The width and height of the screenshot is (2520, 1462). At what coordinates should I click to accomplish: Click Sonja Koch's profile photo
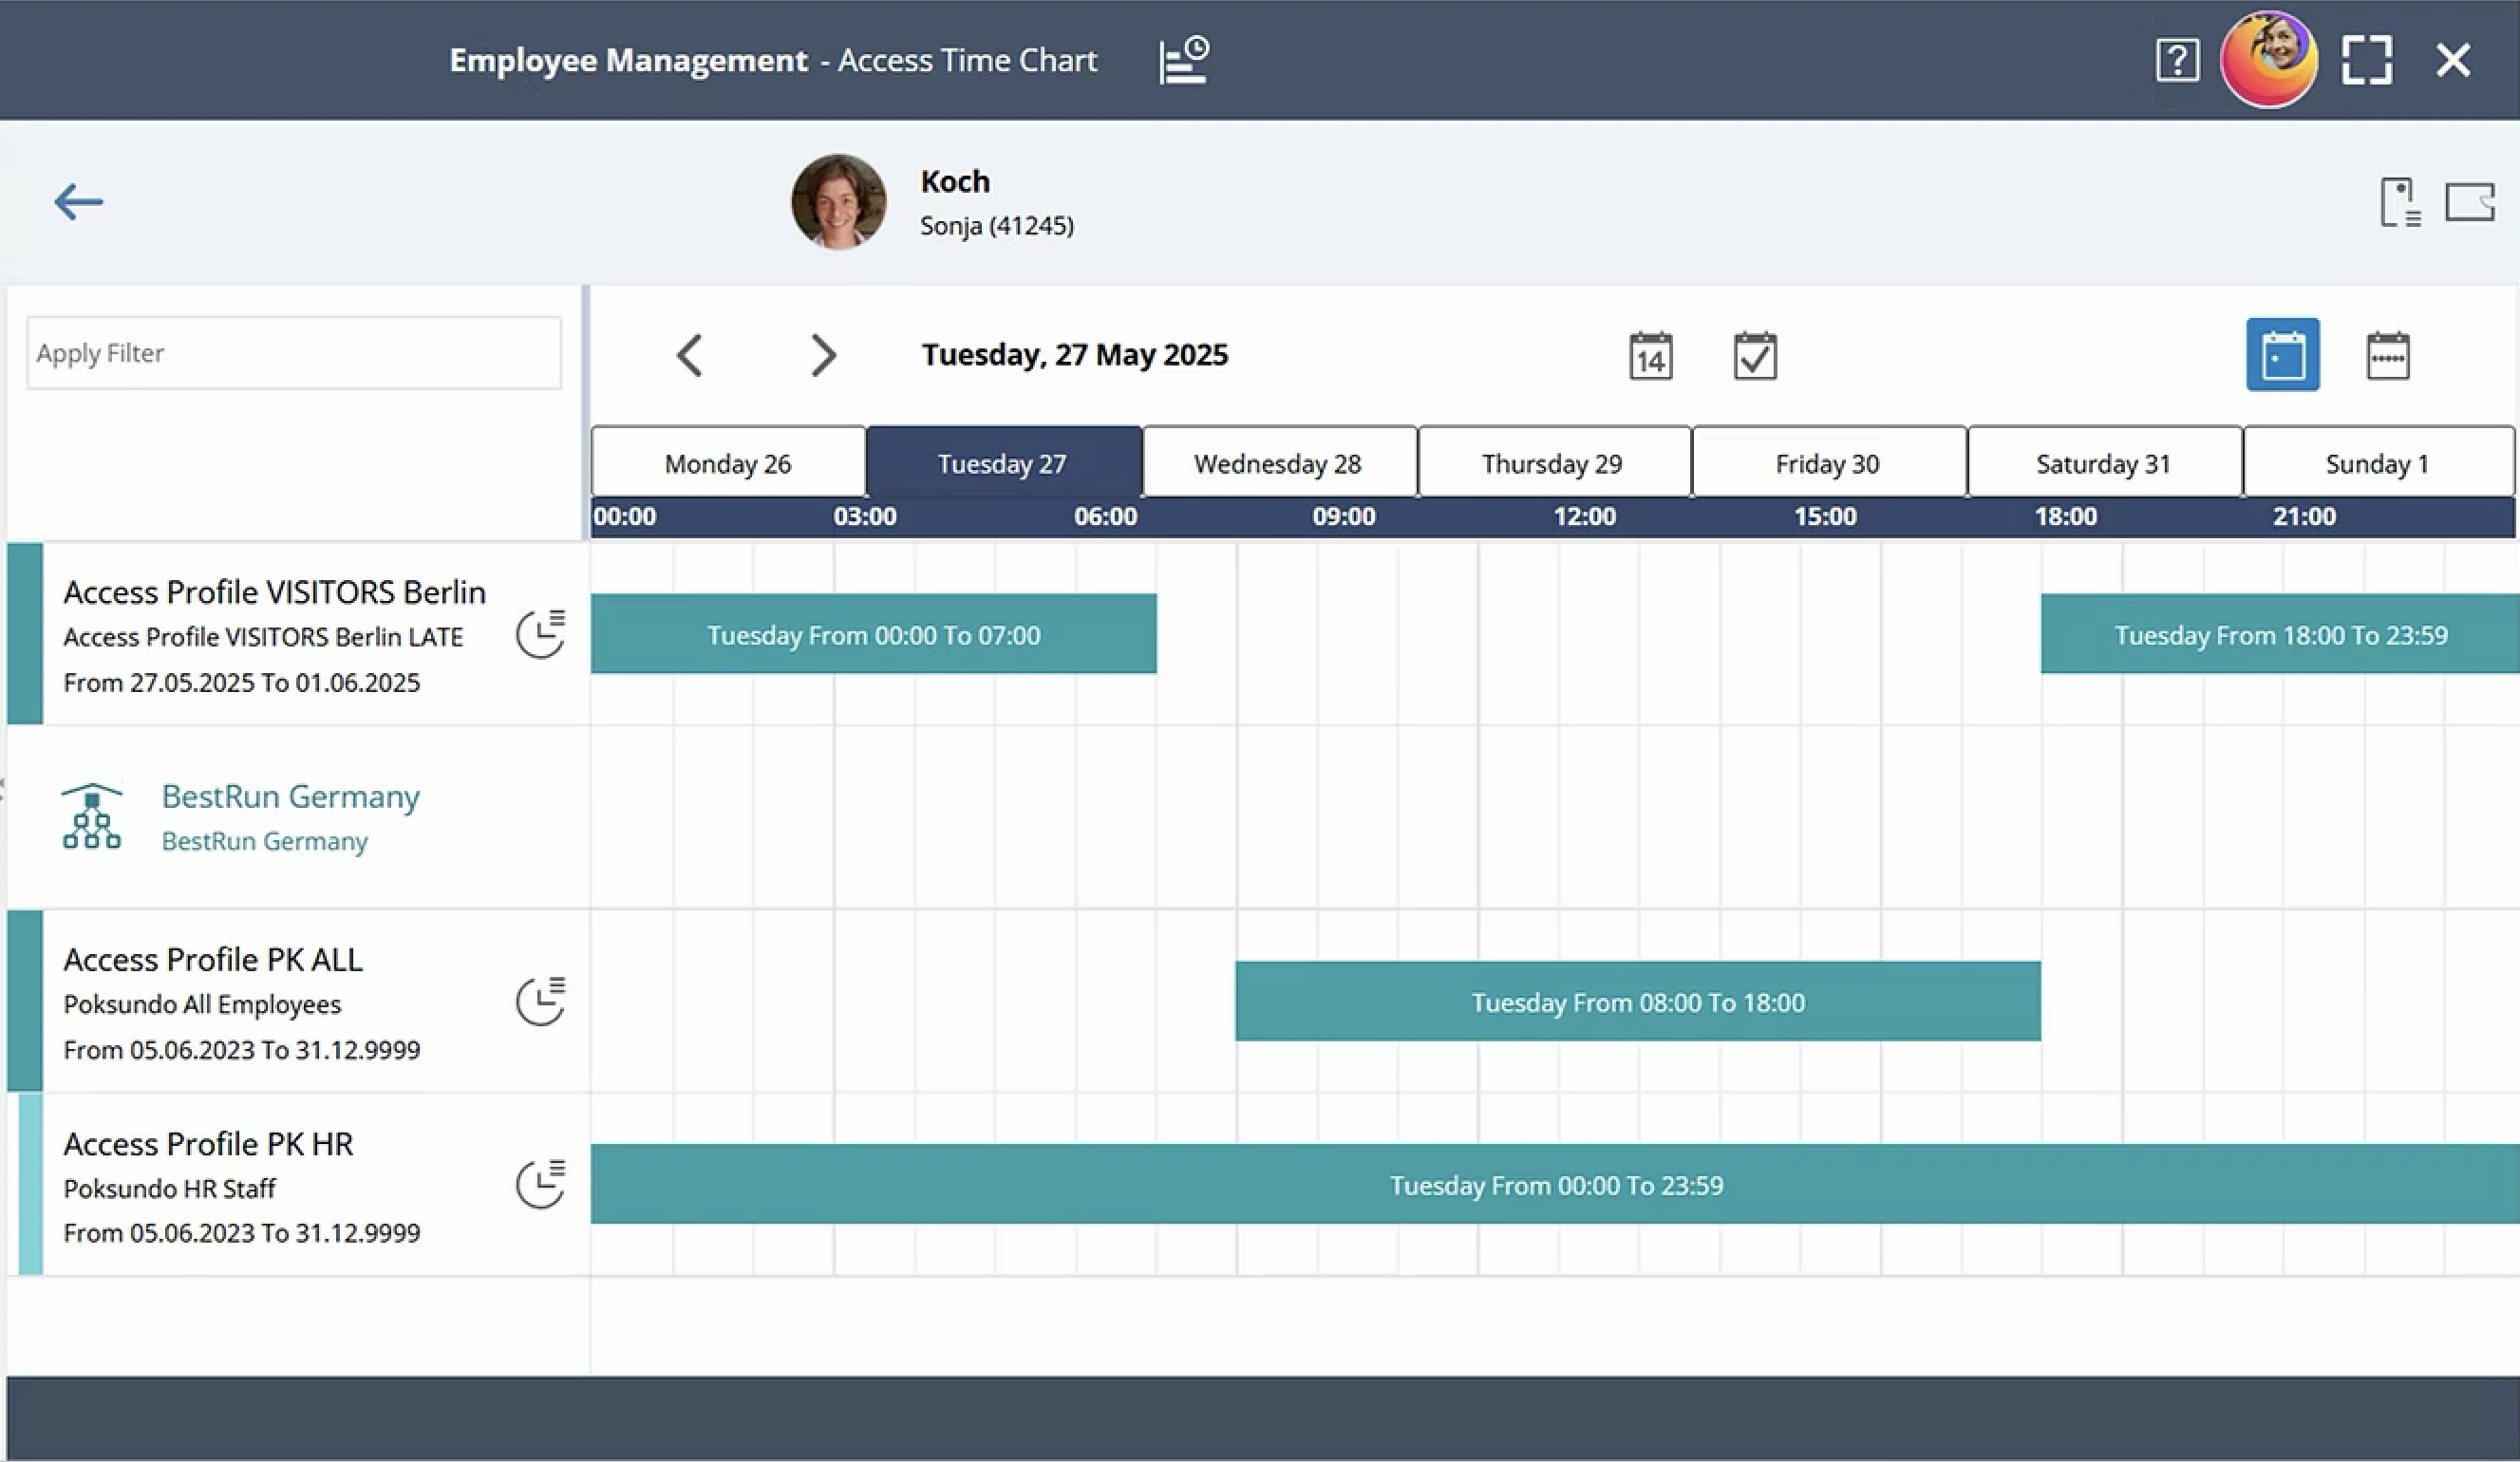coord(838,201)
